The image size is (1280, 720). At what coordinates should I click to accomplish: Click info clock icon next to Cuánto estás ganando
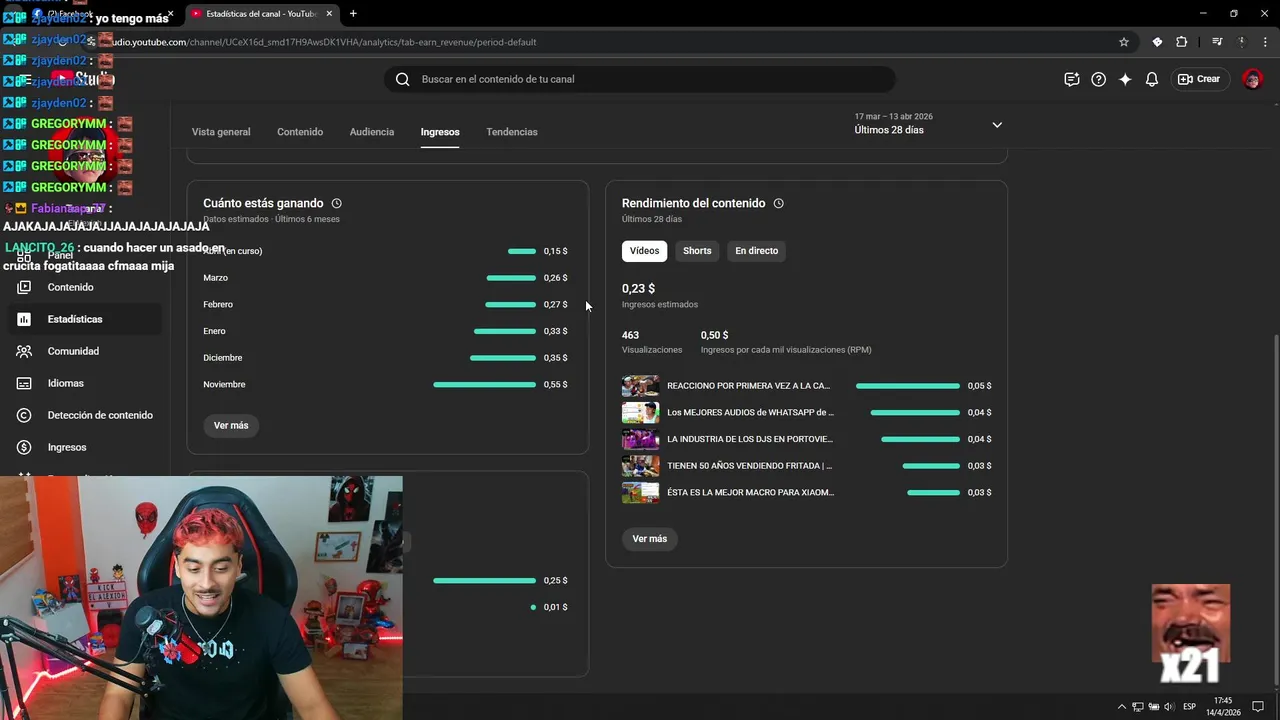(336, 203)
